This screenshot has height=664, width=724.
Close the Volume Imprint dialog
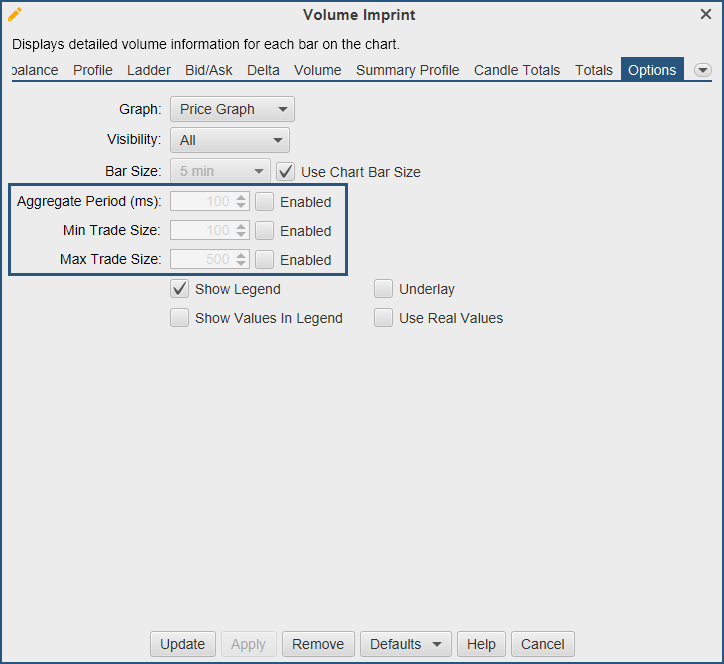(706, 14)
